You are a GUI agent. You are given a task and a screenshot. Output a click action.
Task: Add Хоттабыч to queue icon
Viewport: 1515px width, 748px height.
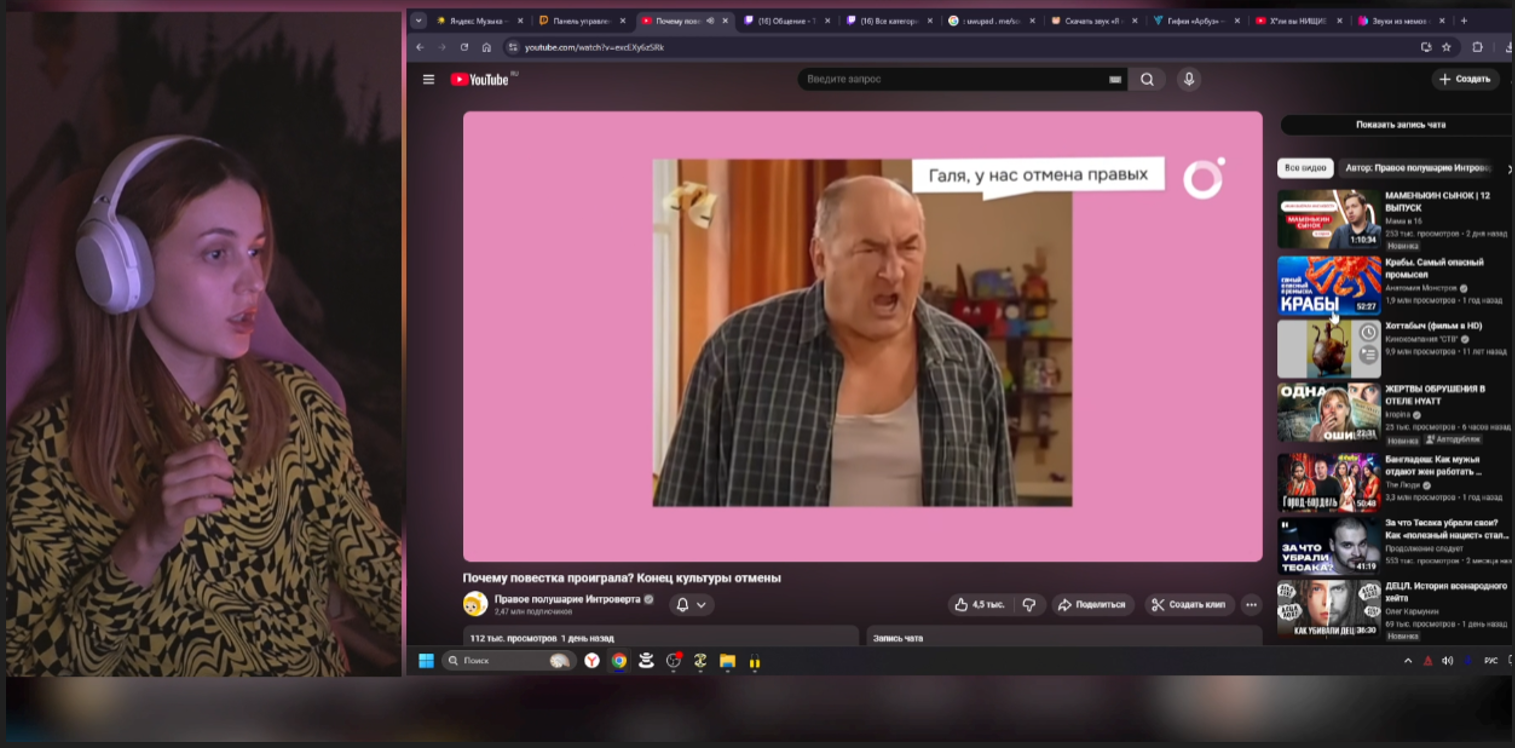[x=1368, y=354]
